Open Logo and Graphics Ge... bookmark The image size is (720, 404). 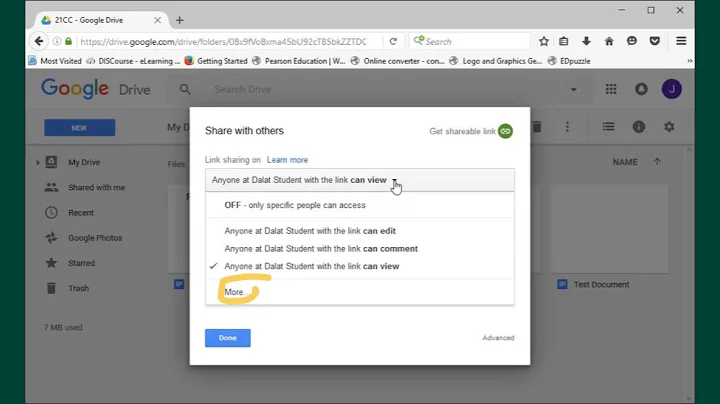(496, 61)
